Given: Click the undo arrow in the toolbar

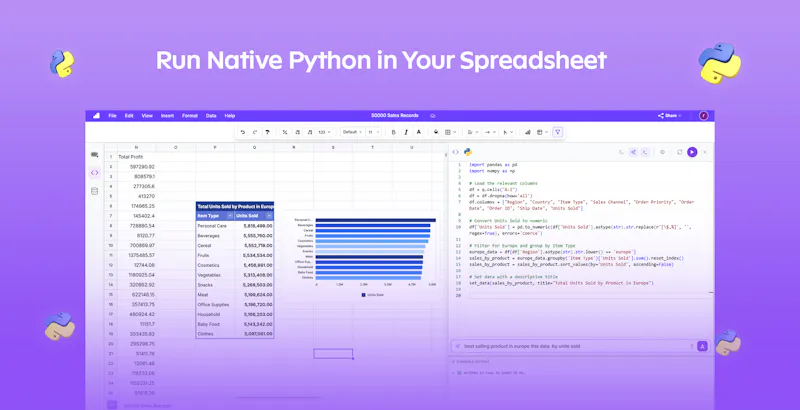Looking at the screenshot, I should tap(242, 132).
